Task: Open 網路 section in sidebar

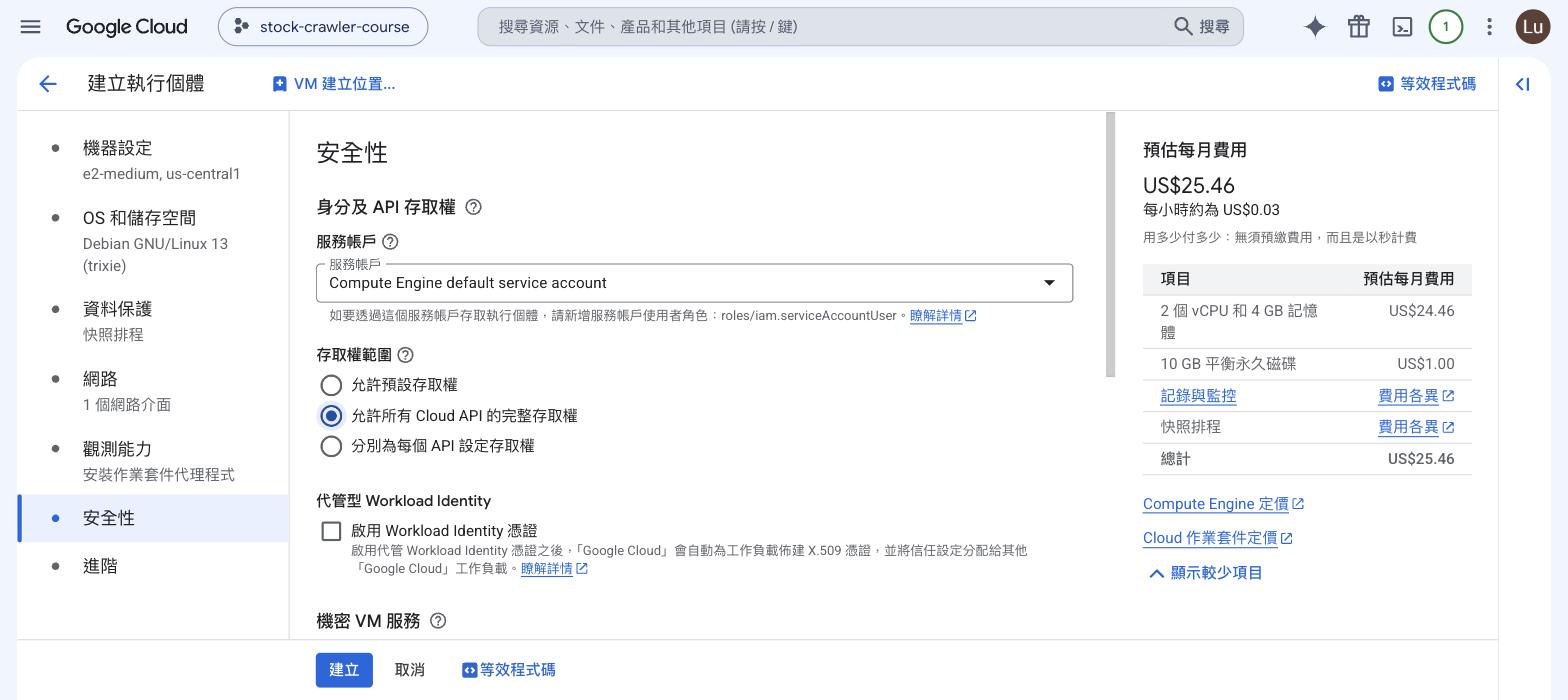Action: point(153,391)
